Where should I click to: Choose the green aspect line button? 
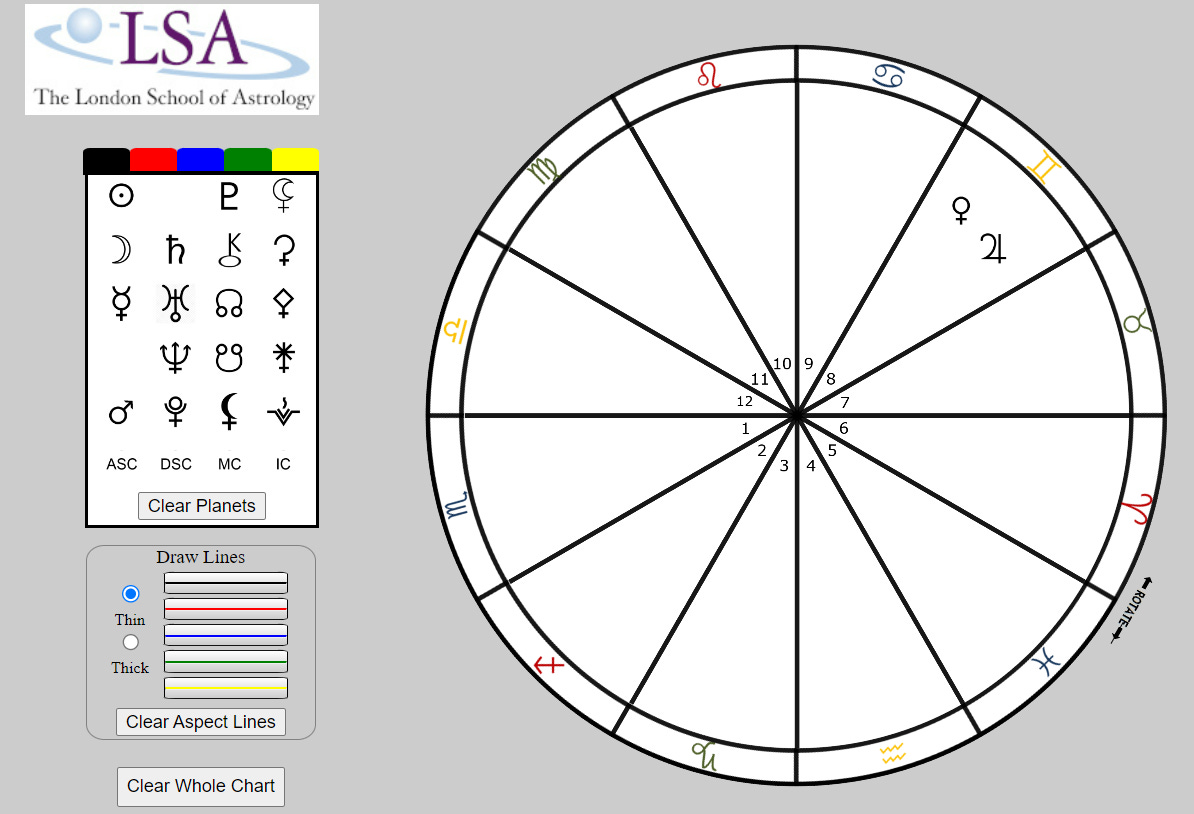[226, 661]
